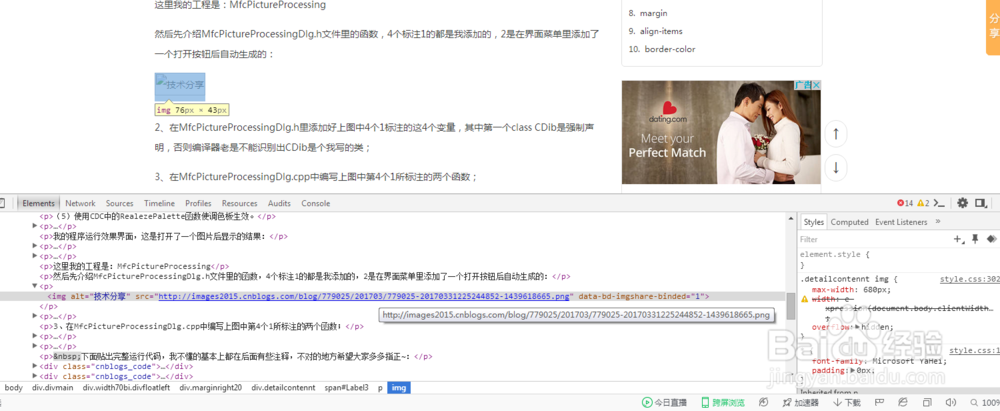
Task: Open the Audits tab
Action: coord(279,203)
